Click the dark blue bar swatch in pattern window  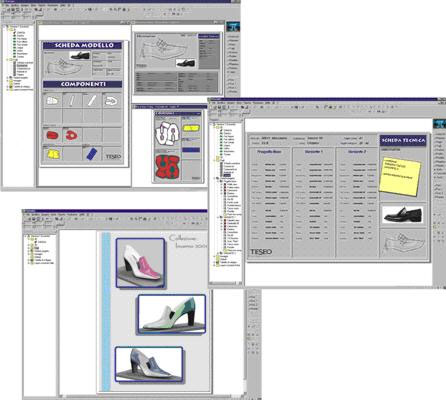(191, 150)
